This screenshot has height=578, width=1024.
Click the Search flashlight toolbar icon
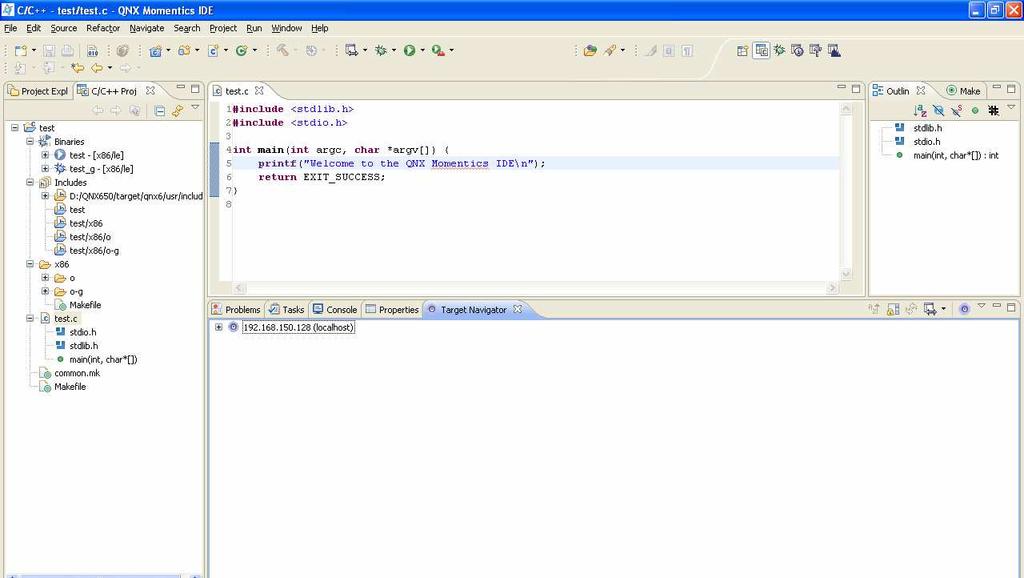(x=609, y=50)
